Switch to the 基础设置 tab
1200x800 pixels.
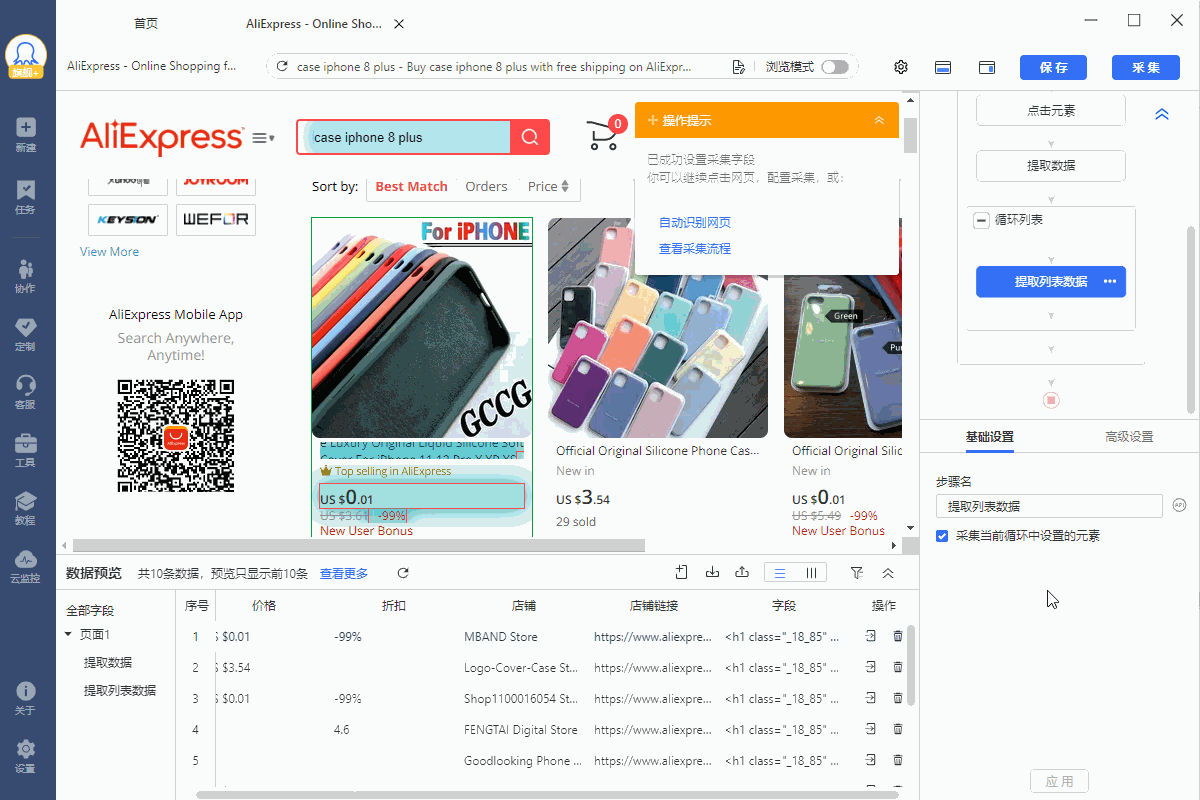pyautogui.click(x=990, y=437)
